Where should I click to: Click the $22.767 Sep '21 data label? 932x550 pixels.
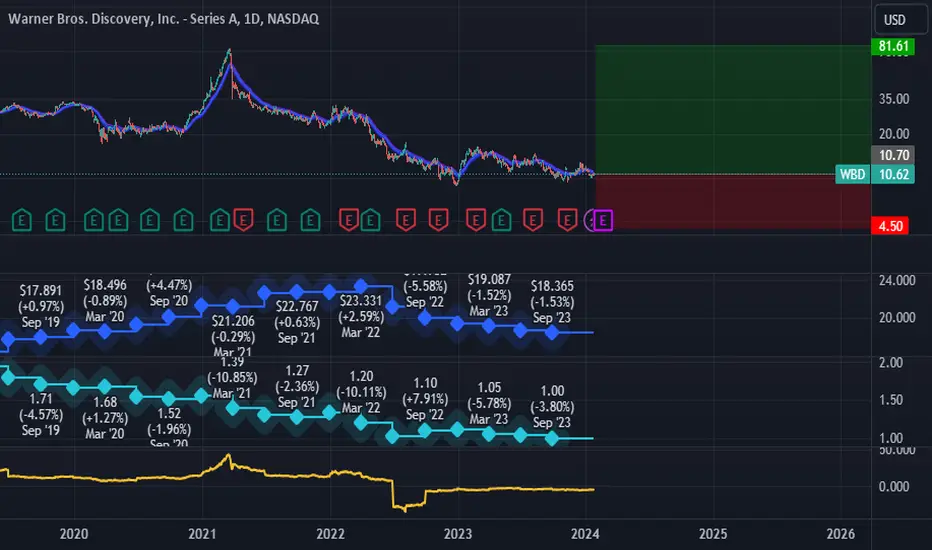297,322
